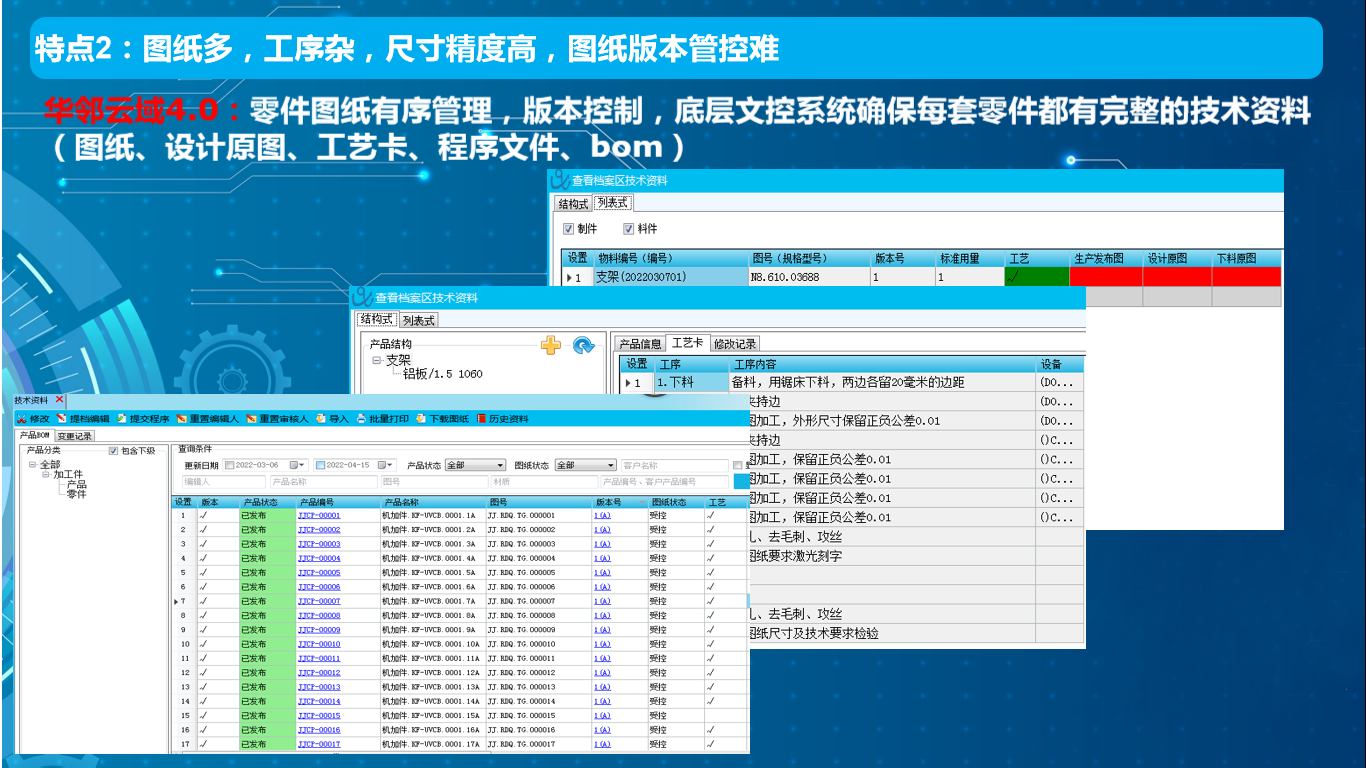The height and width of the screenshot is (768, 1366).
Task: Click the 受控 cell for JJCP-00016
Action: click(676, 730)
